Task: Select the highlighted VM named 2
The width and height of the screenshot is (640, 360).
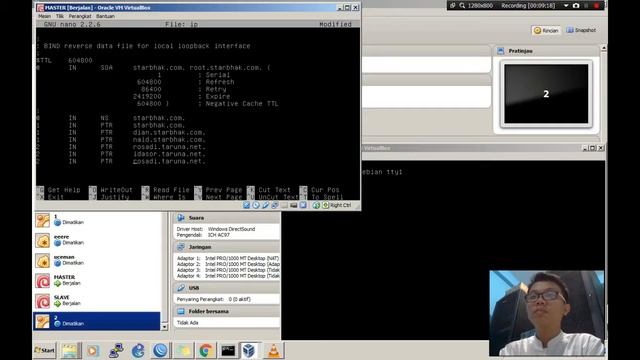Action: pos(97,321)
